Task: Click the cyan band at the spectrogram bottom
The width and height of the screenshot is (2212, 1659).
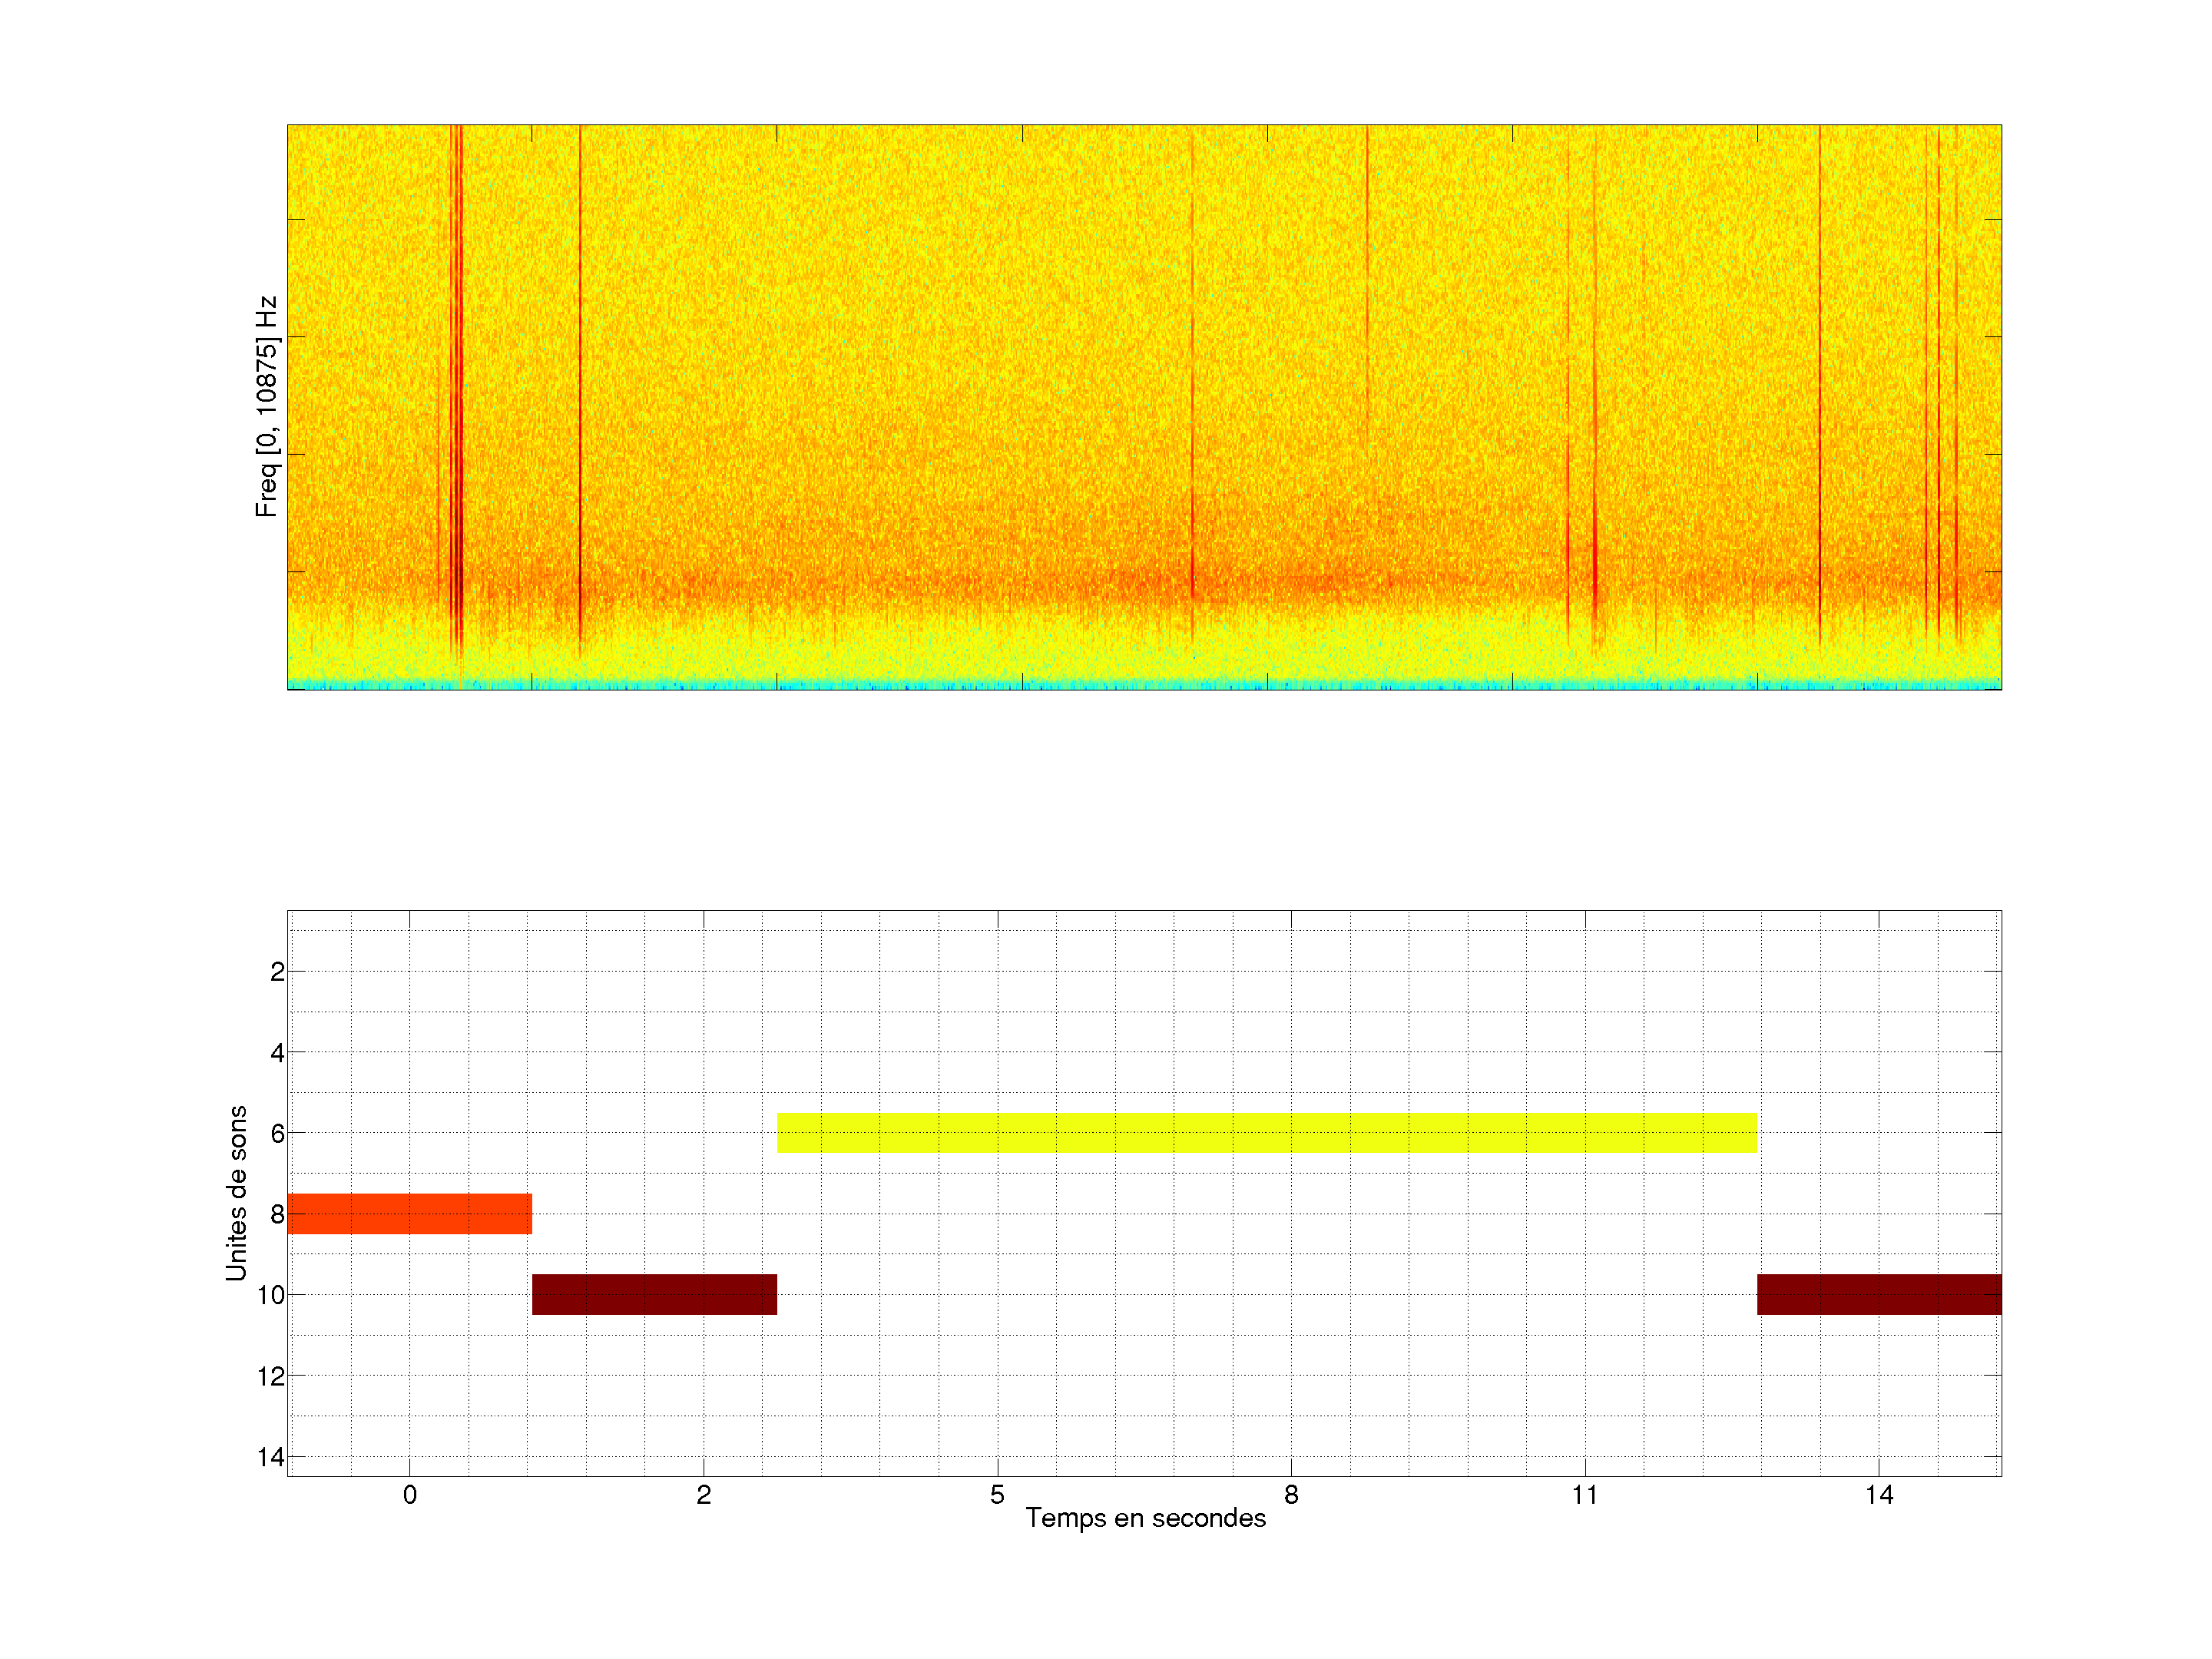Action: pyautogui.click(x=1144, y=685)
